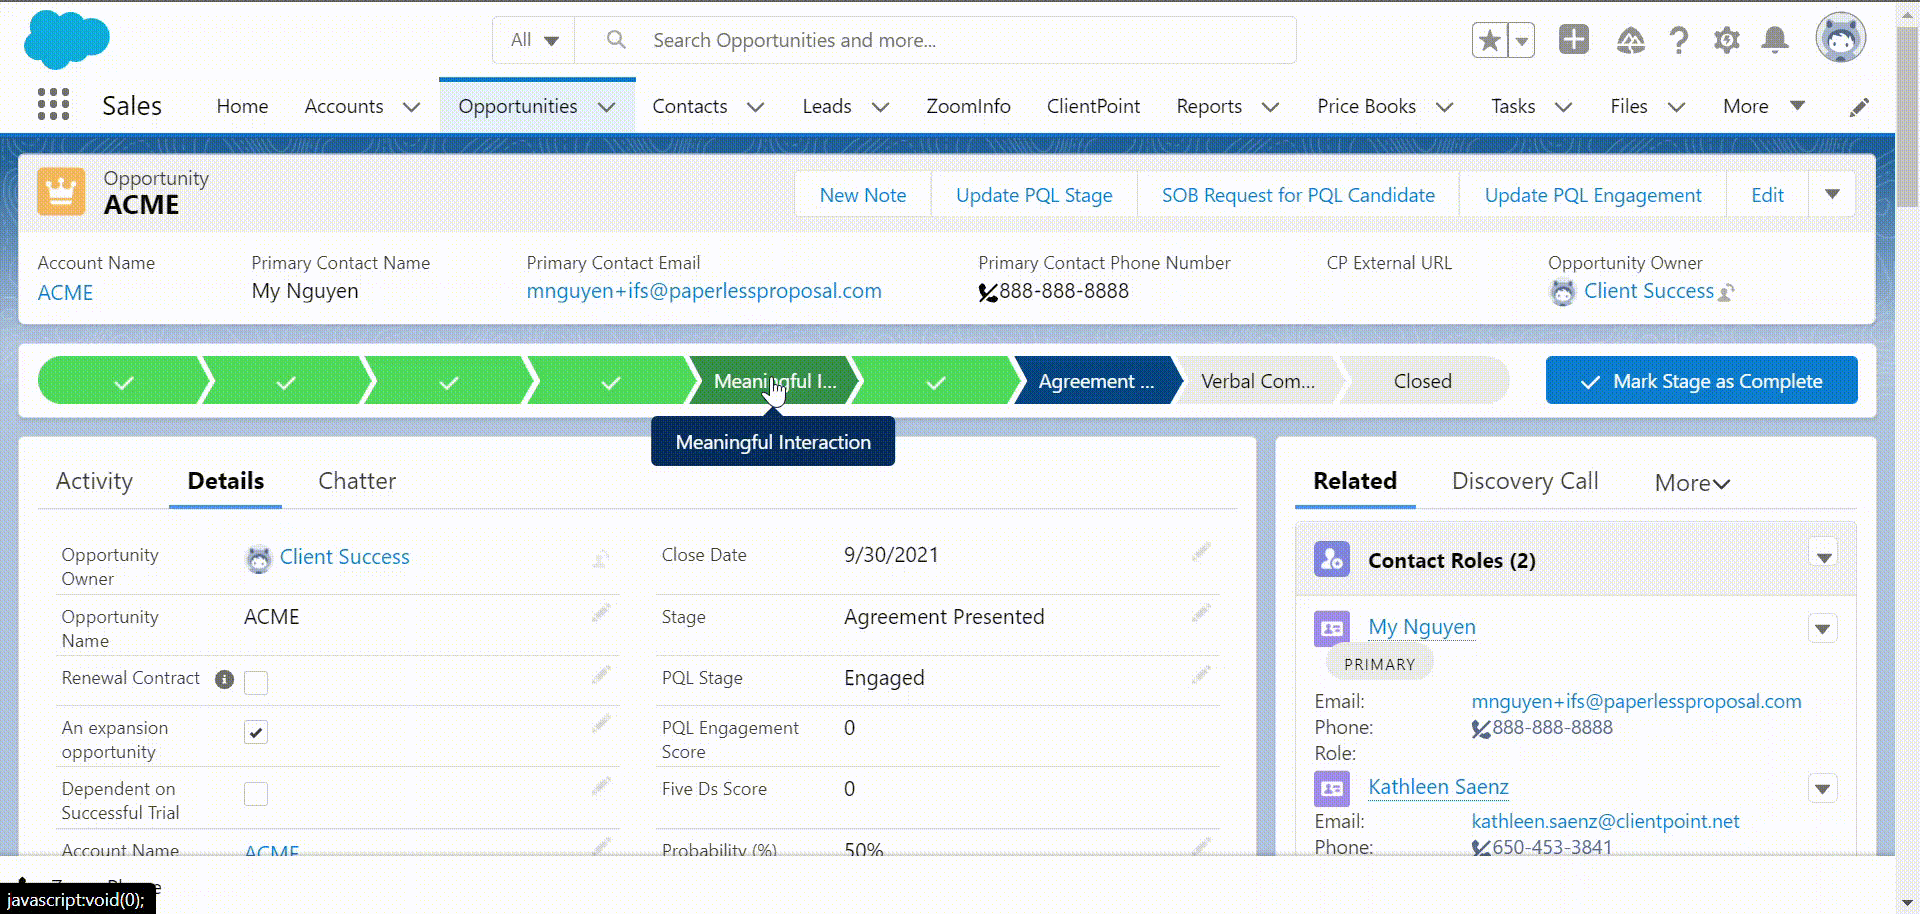Open the favorites list dropdown arrow
The width and height of the screenshot is (1920, 914).
tap(1521, 40)
